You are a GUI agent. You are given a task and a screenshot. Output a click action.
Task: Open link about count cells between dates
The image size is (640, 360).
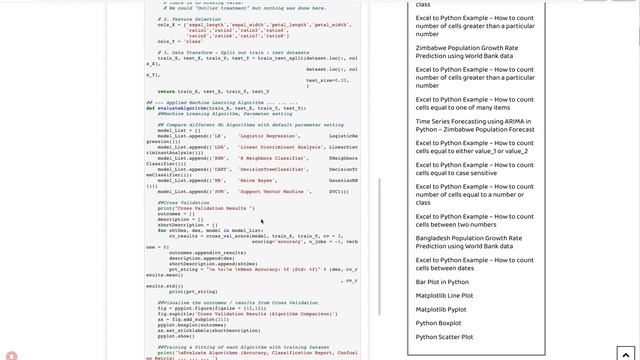[475, 264]
